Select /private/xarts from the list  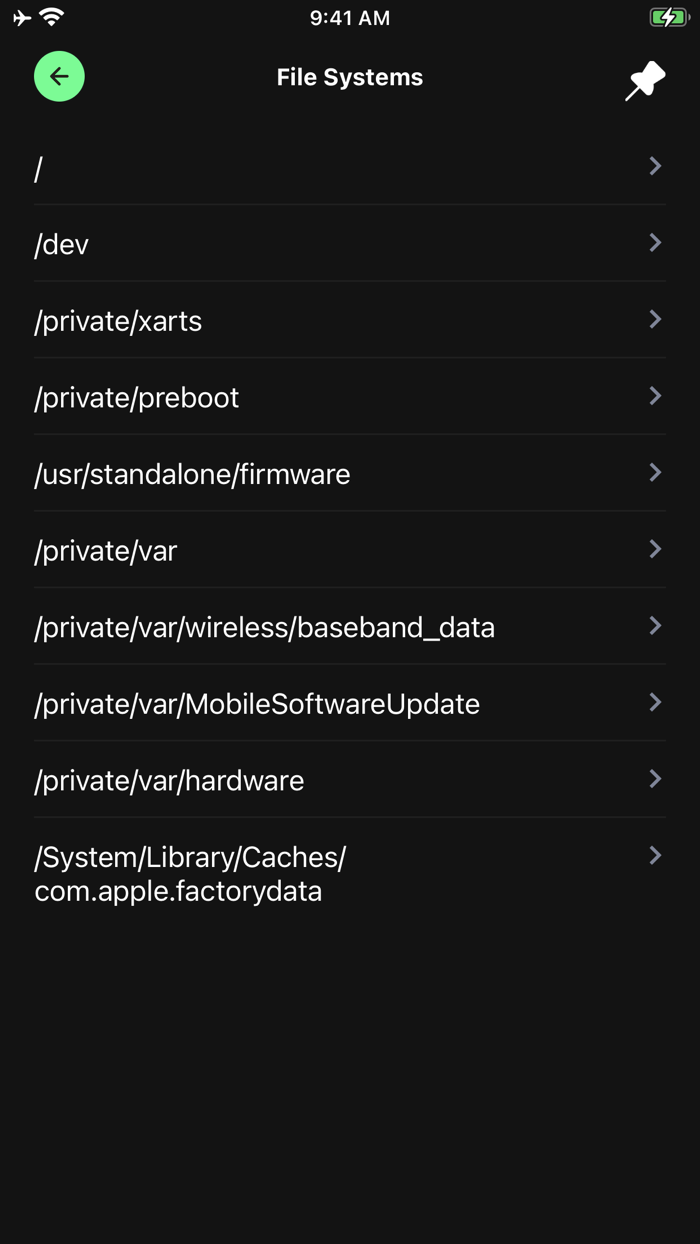click(118, 321)
